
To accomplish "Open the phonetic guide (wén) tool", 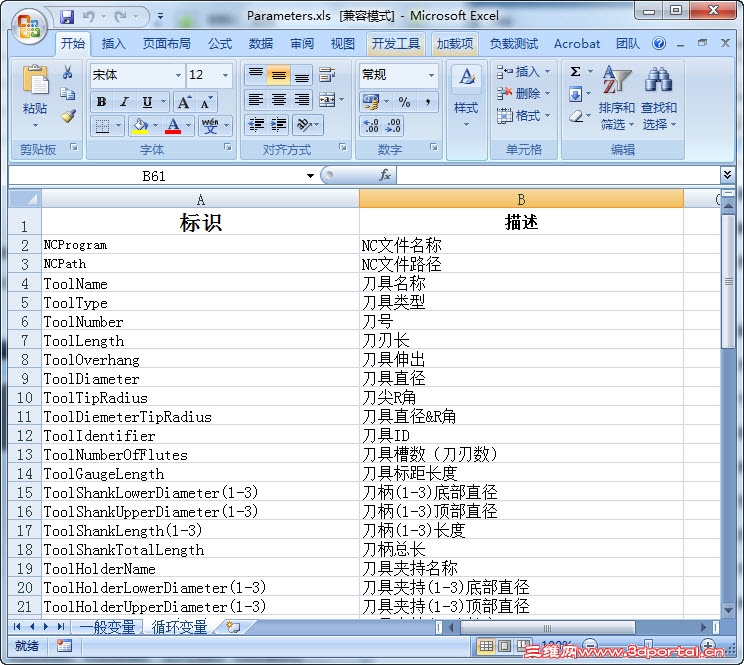I will tap(210, 126).
